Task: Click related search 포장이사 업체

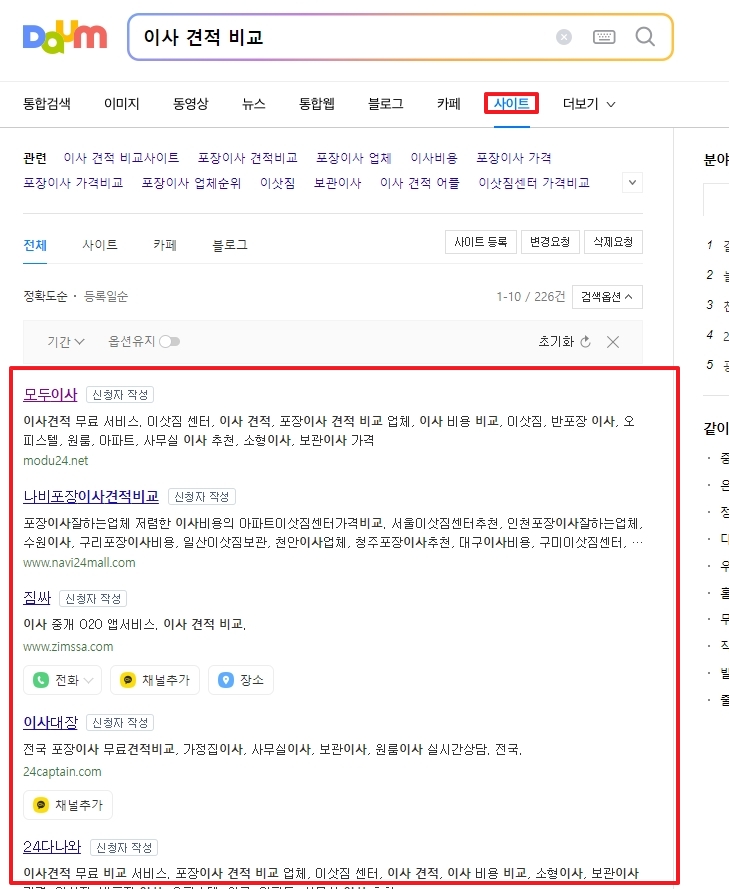Action: (x=354, y=158)
